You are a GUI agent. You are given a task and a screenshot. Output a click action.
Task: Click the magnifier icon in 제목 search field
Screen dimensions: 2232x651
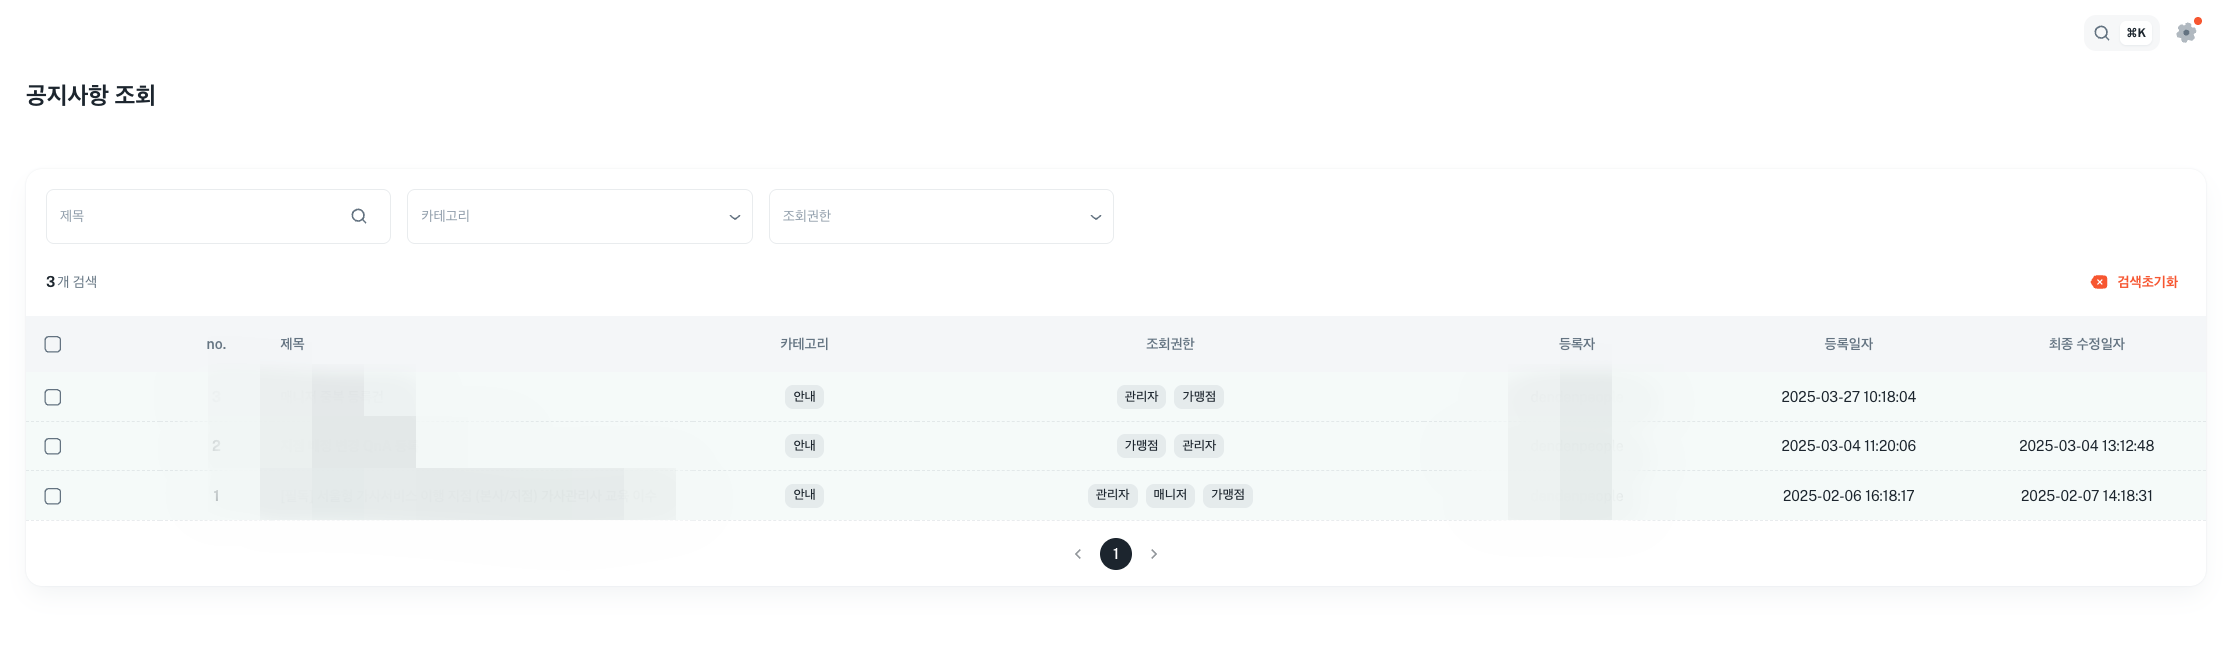(359, 216)
